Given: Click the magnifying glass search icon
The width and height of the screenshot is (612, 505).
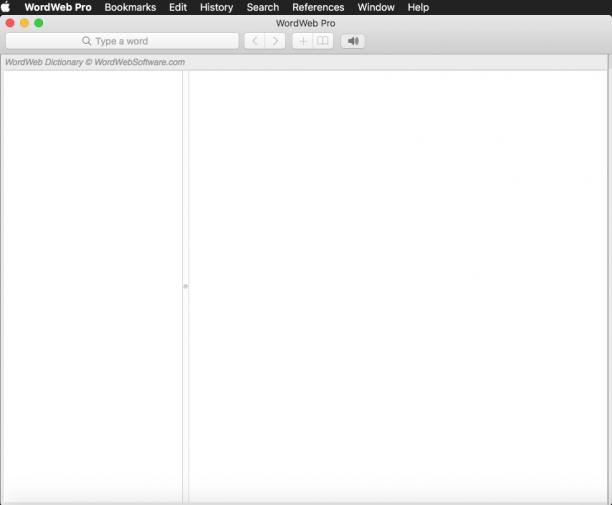Looking at the screenshot, I should (86, 41).
